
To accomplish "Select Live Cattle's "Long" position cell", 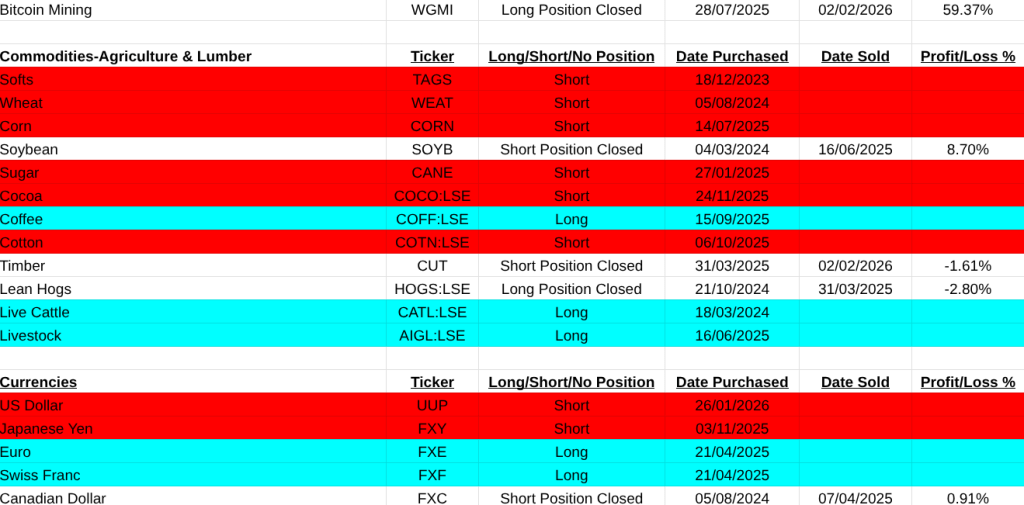I will click(x=571, y=312).
